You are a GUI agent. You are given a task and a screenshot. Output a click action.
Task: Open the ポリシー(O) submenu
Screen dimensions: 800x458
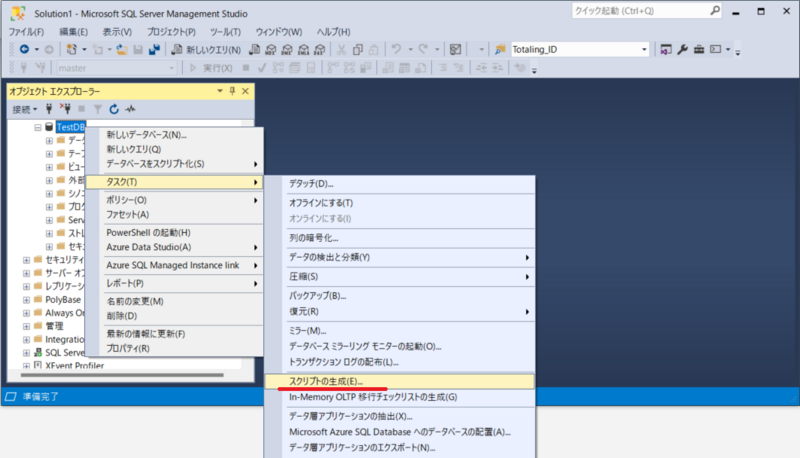[x=174, y=200]
